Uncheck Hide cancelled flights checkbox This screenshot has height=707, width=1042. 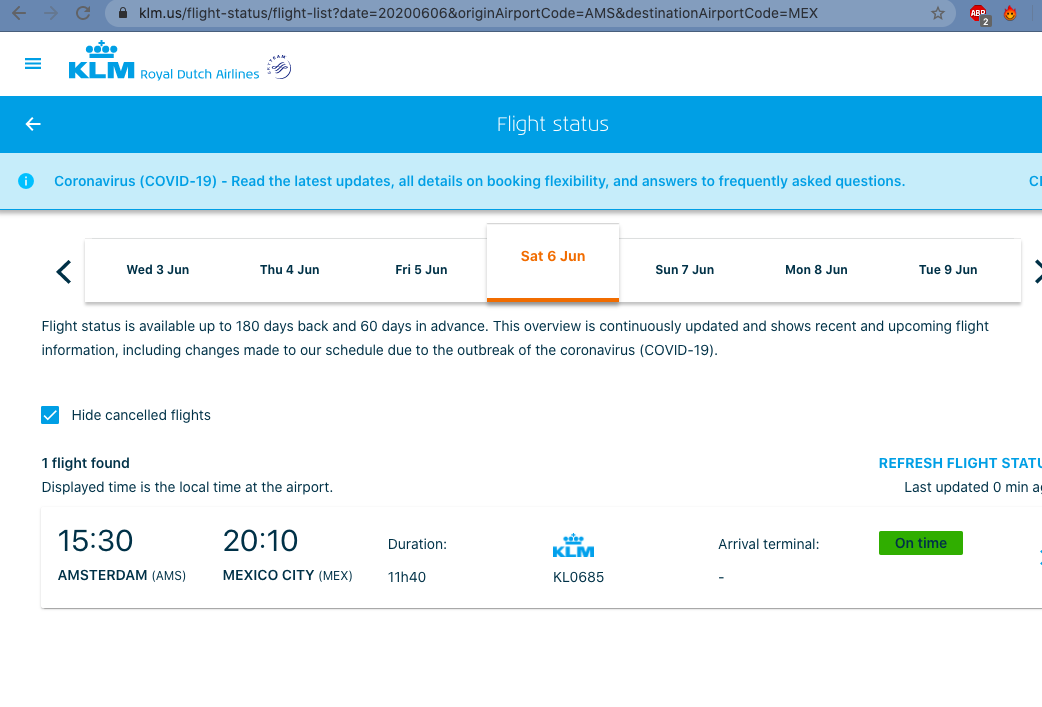coord(50,415)
